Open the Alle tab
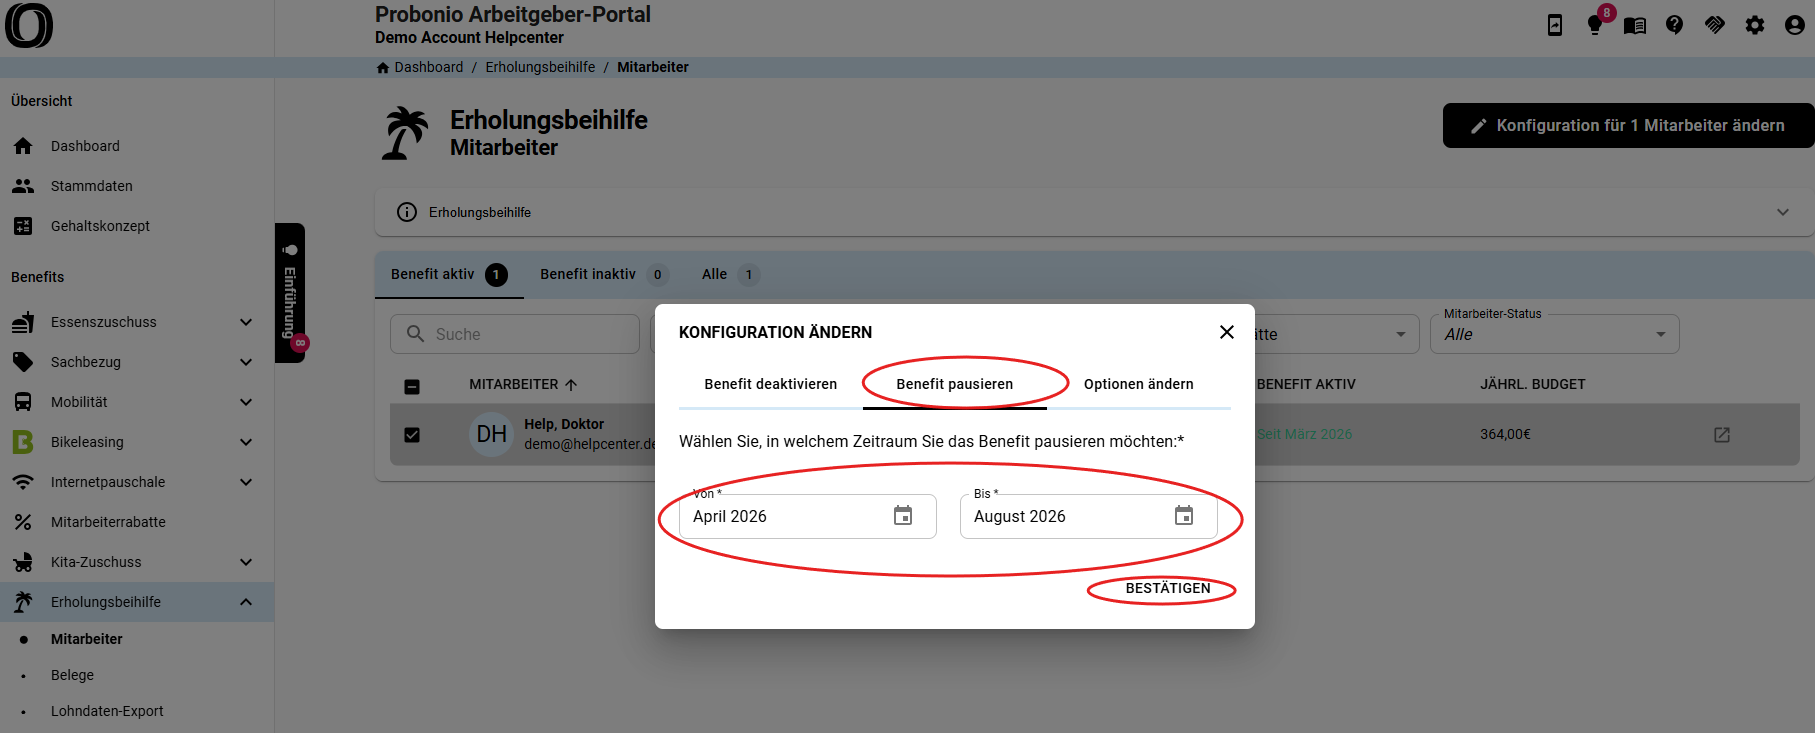1815x733 pixels. pyautogui.click(x=731, y=274)
